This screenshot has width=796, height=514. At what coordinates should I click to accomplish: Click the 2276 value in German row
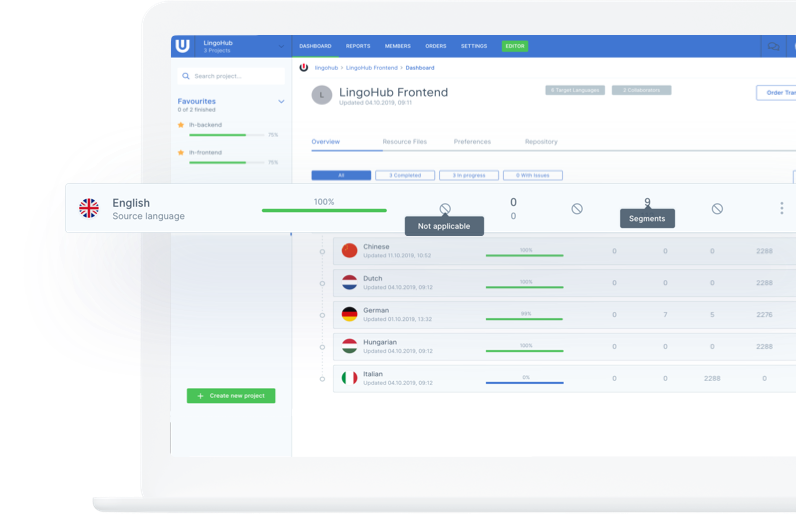[x=764, y=315]
